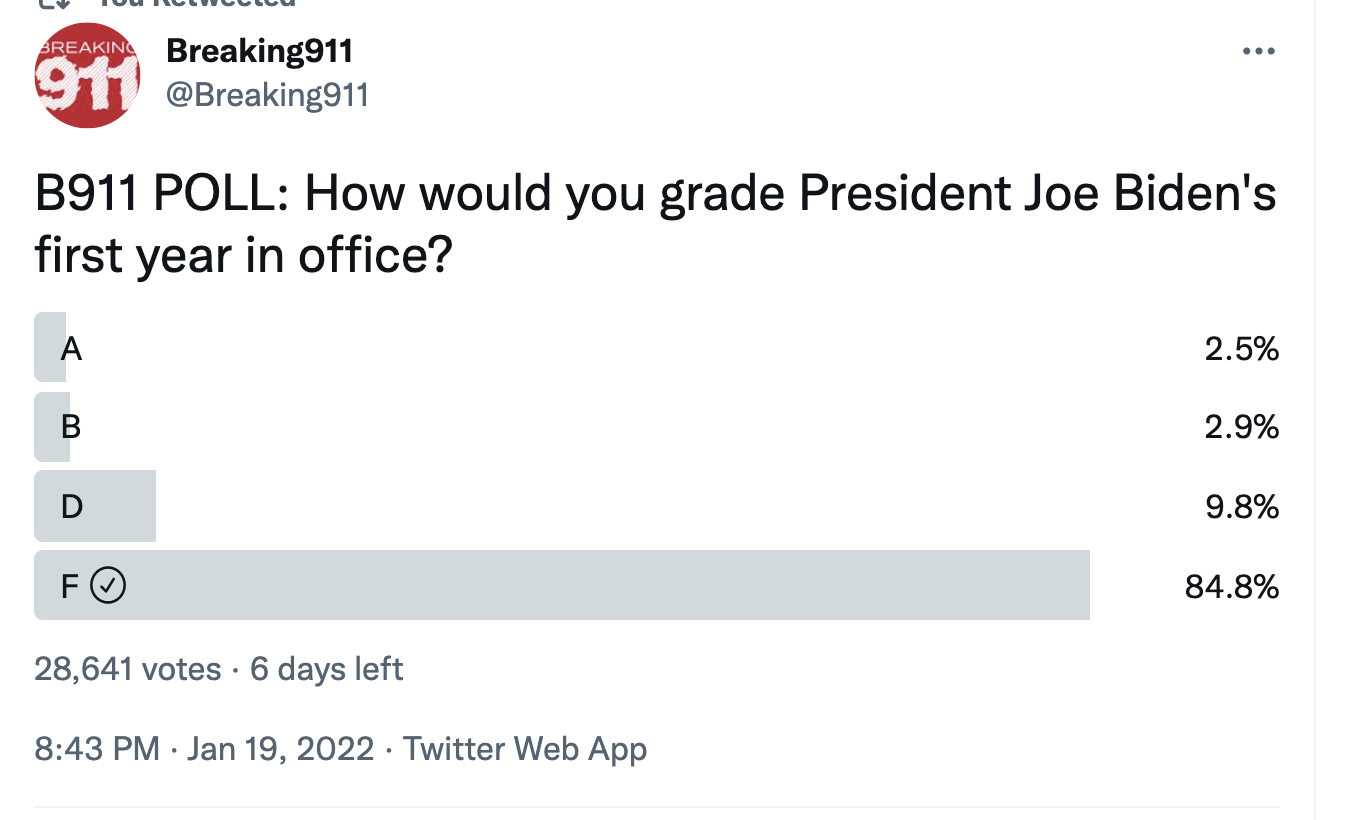The image size is (1346, 820).
Task: Select poll option D
Action: 72,506
